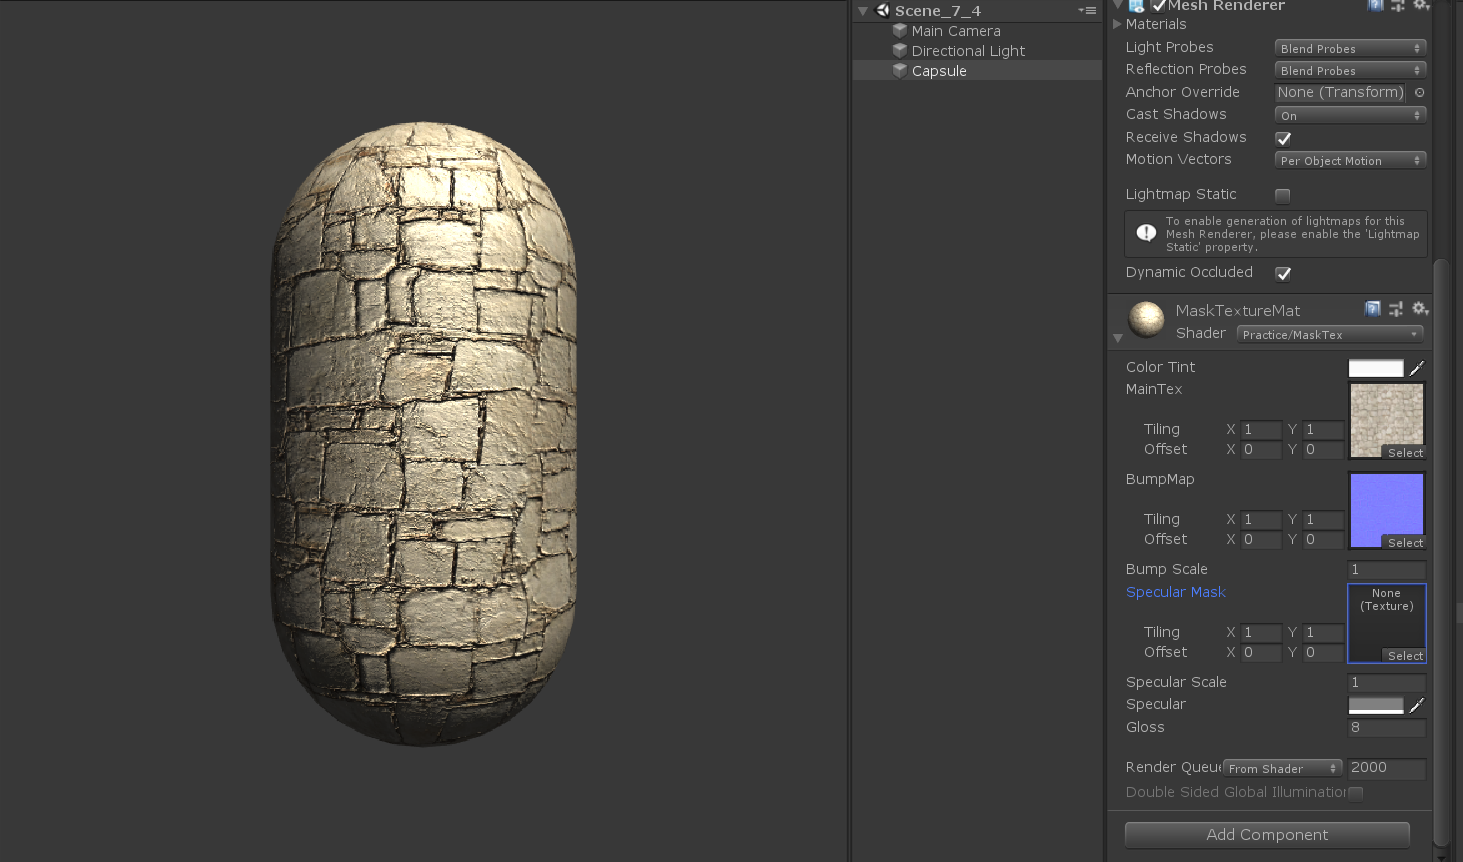Click Main Camera cube icon
1463x862 pixels.
click(900, 30)
